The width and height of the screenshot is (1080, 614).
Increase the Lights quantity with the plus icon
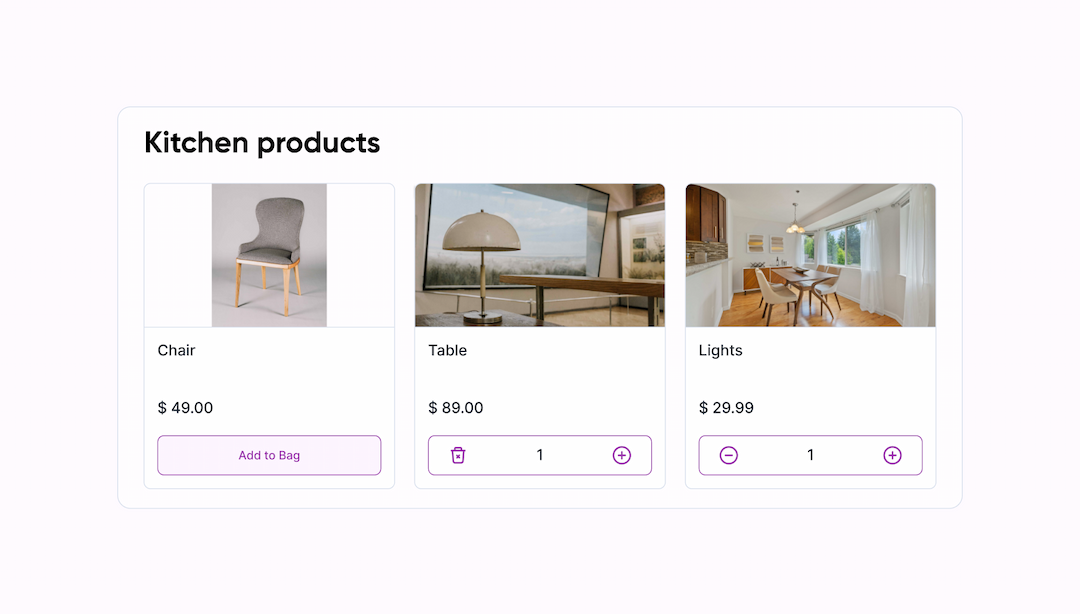pos(892,455)
